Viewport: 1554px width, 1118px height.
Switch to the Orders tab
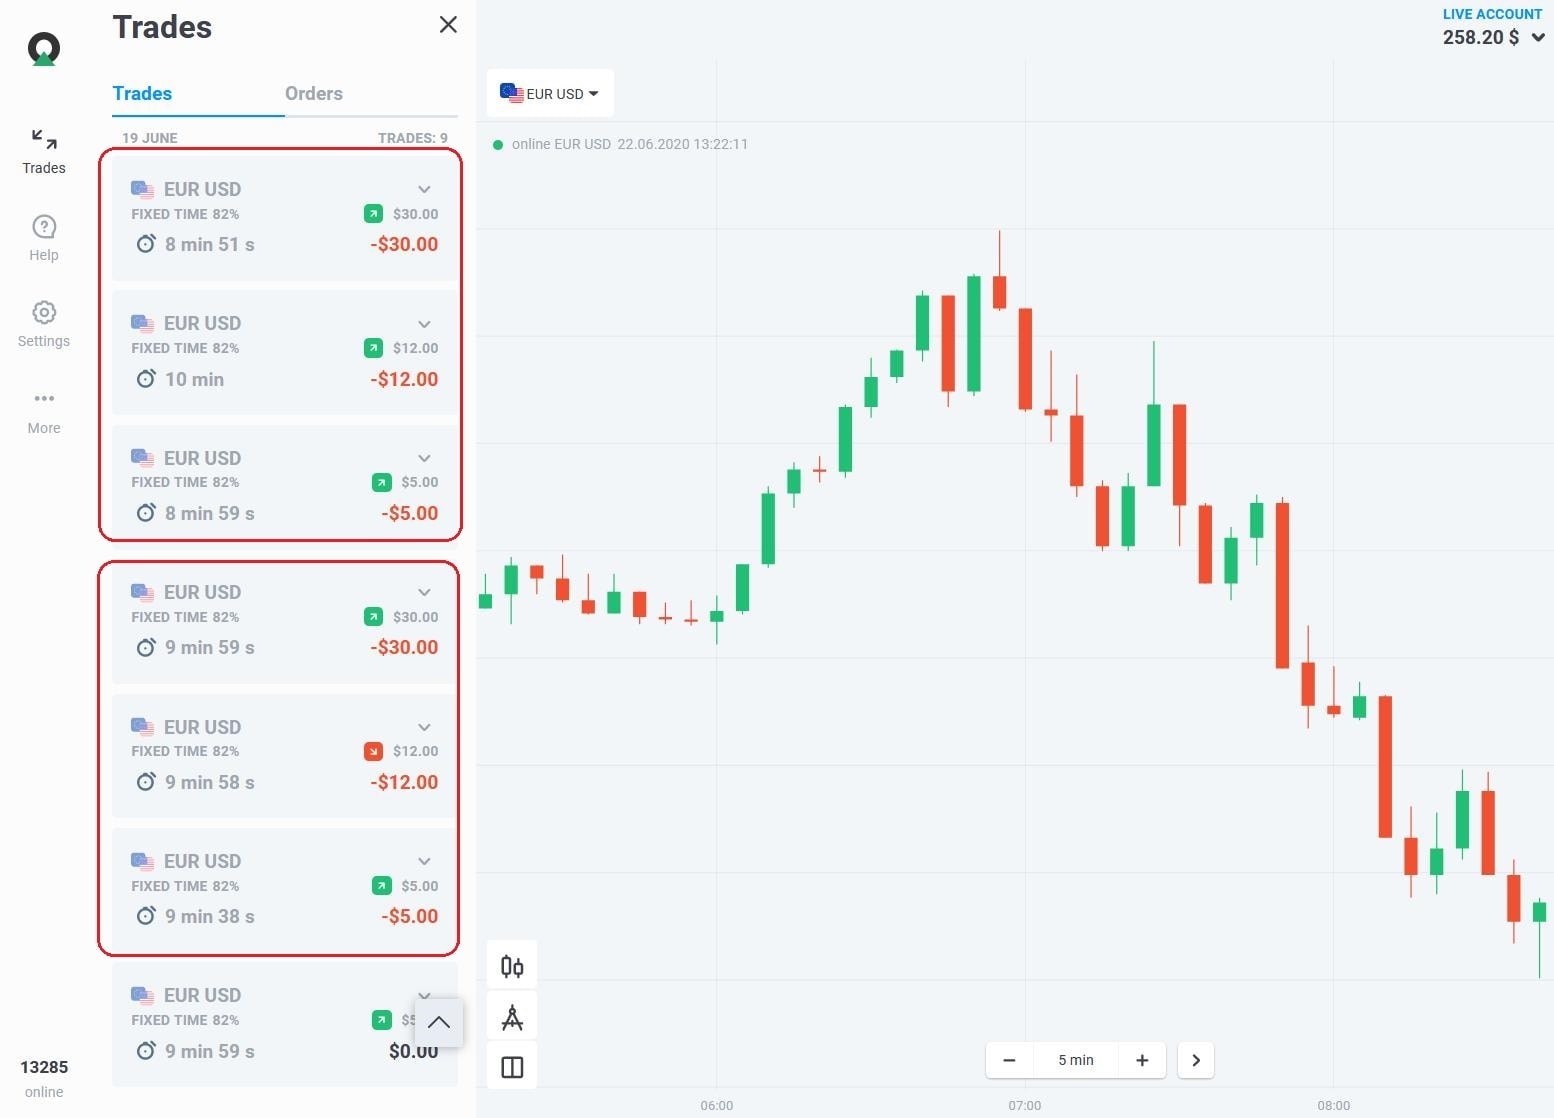pos(314,93)
